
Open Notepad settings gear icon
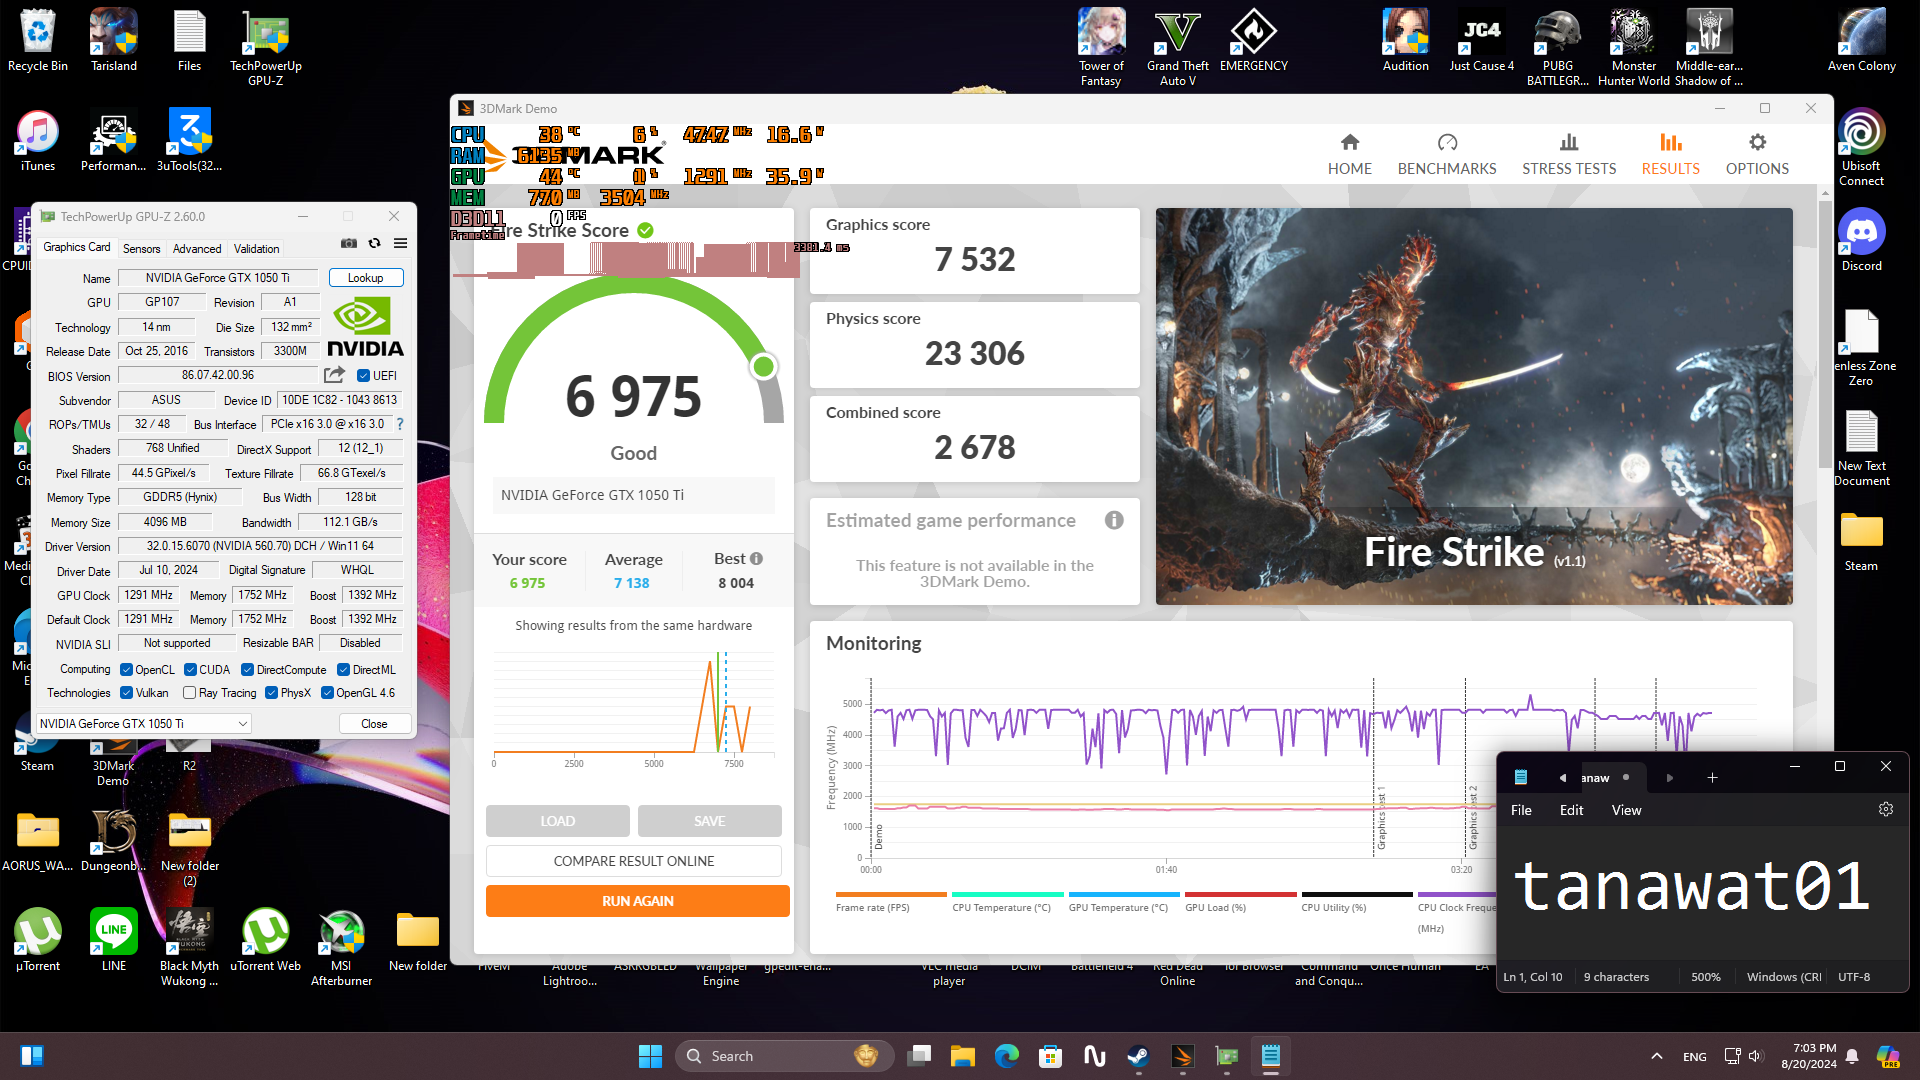coord(1885,810)
